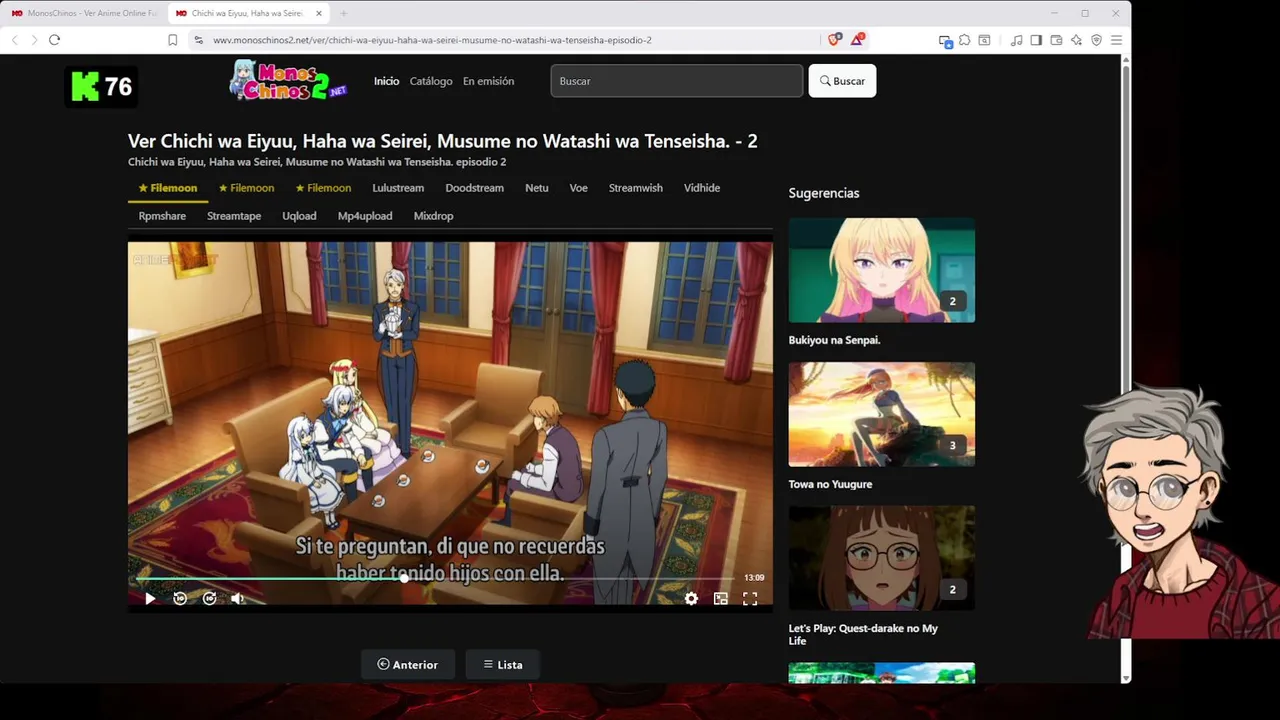This screenshot has height=720, width=1280.
Task: Go back in browser history
Action: (14, 40)
